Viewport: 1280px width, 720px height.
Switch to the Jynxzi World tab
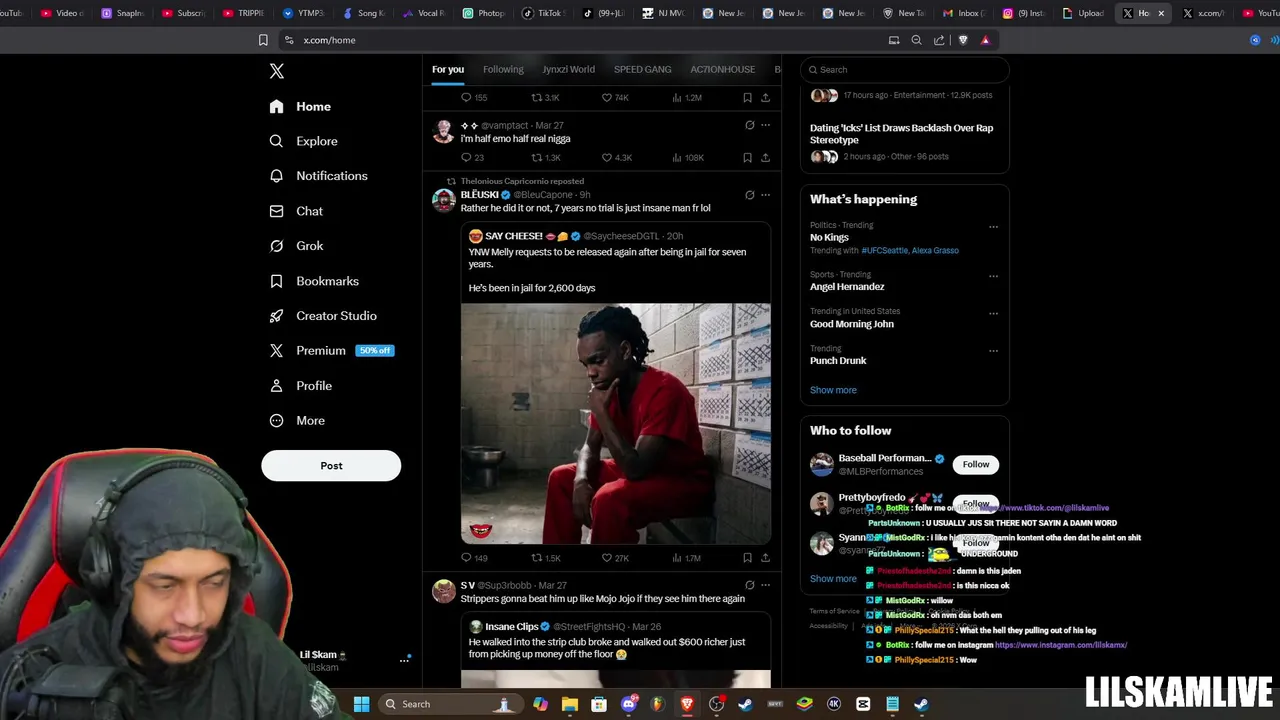pos(568,69)
